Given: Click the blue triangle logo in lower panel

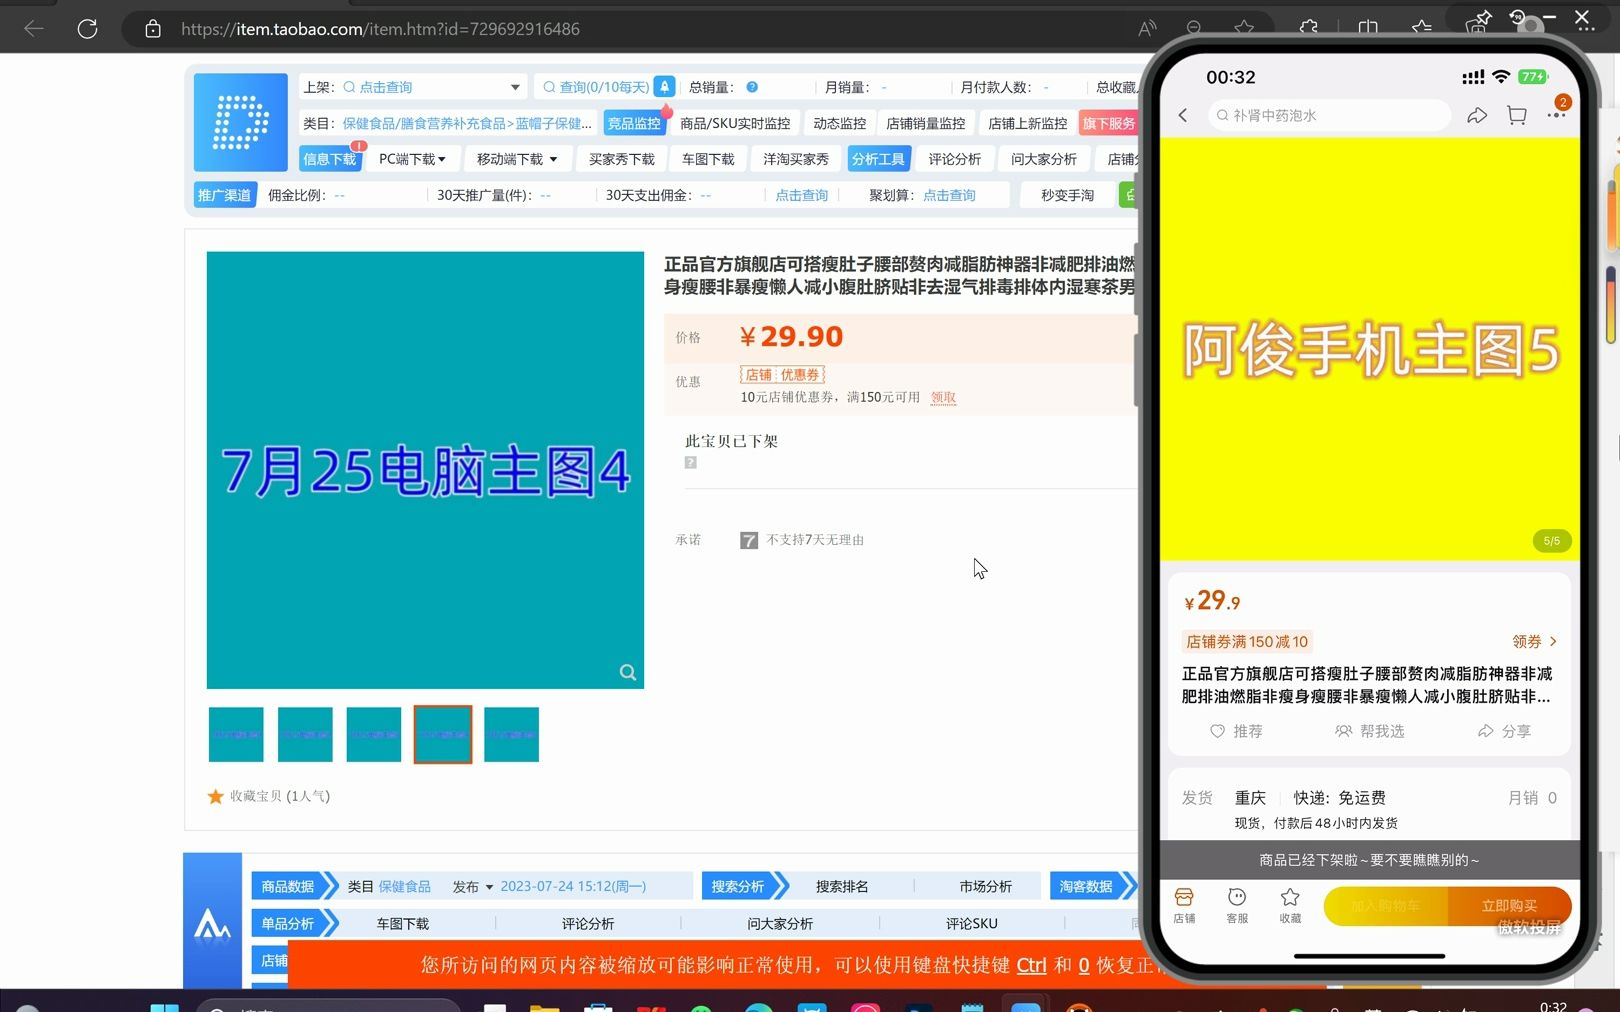Looking at the screenshot, I should click(x=212, y=925).
